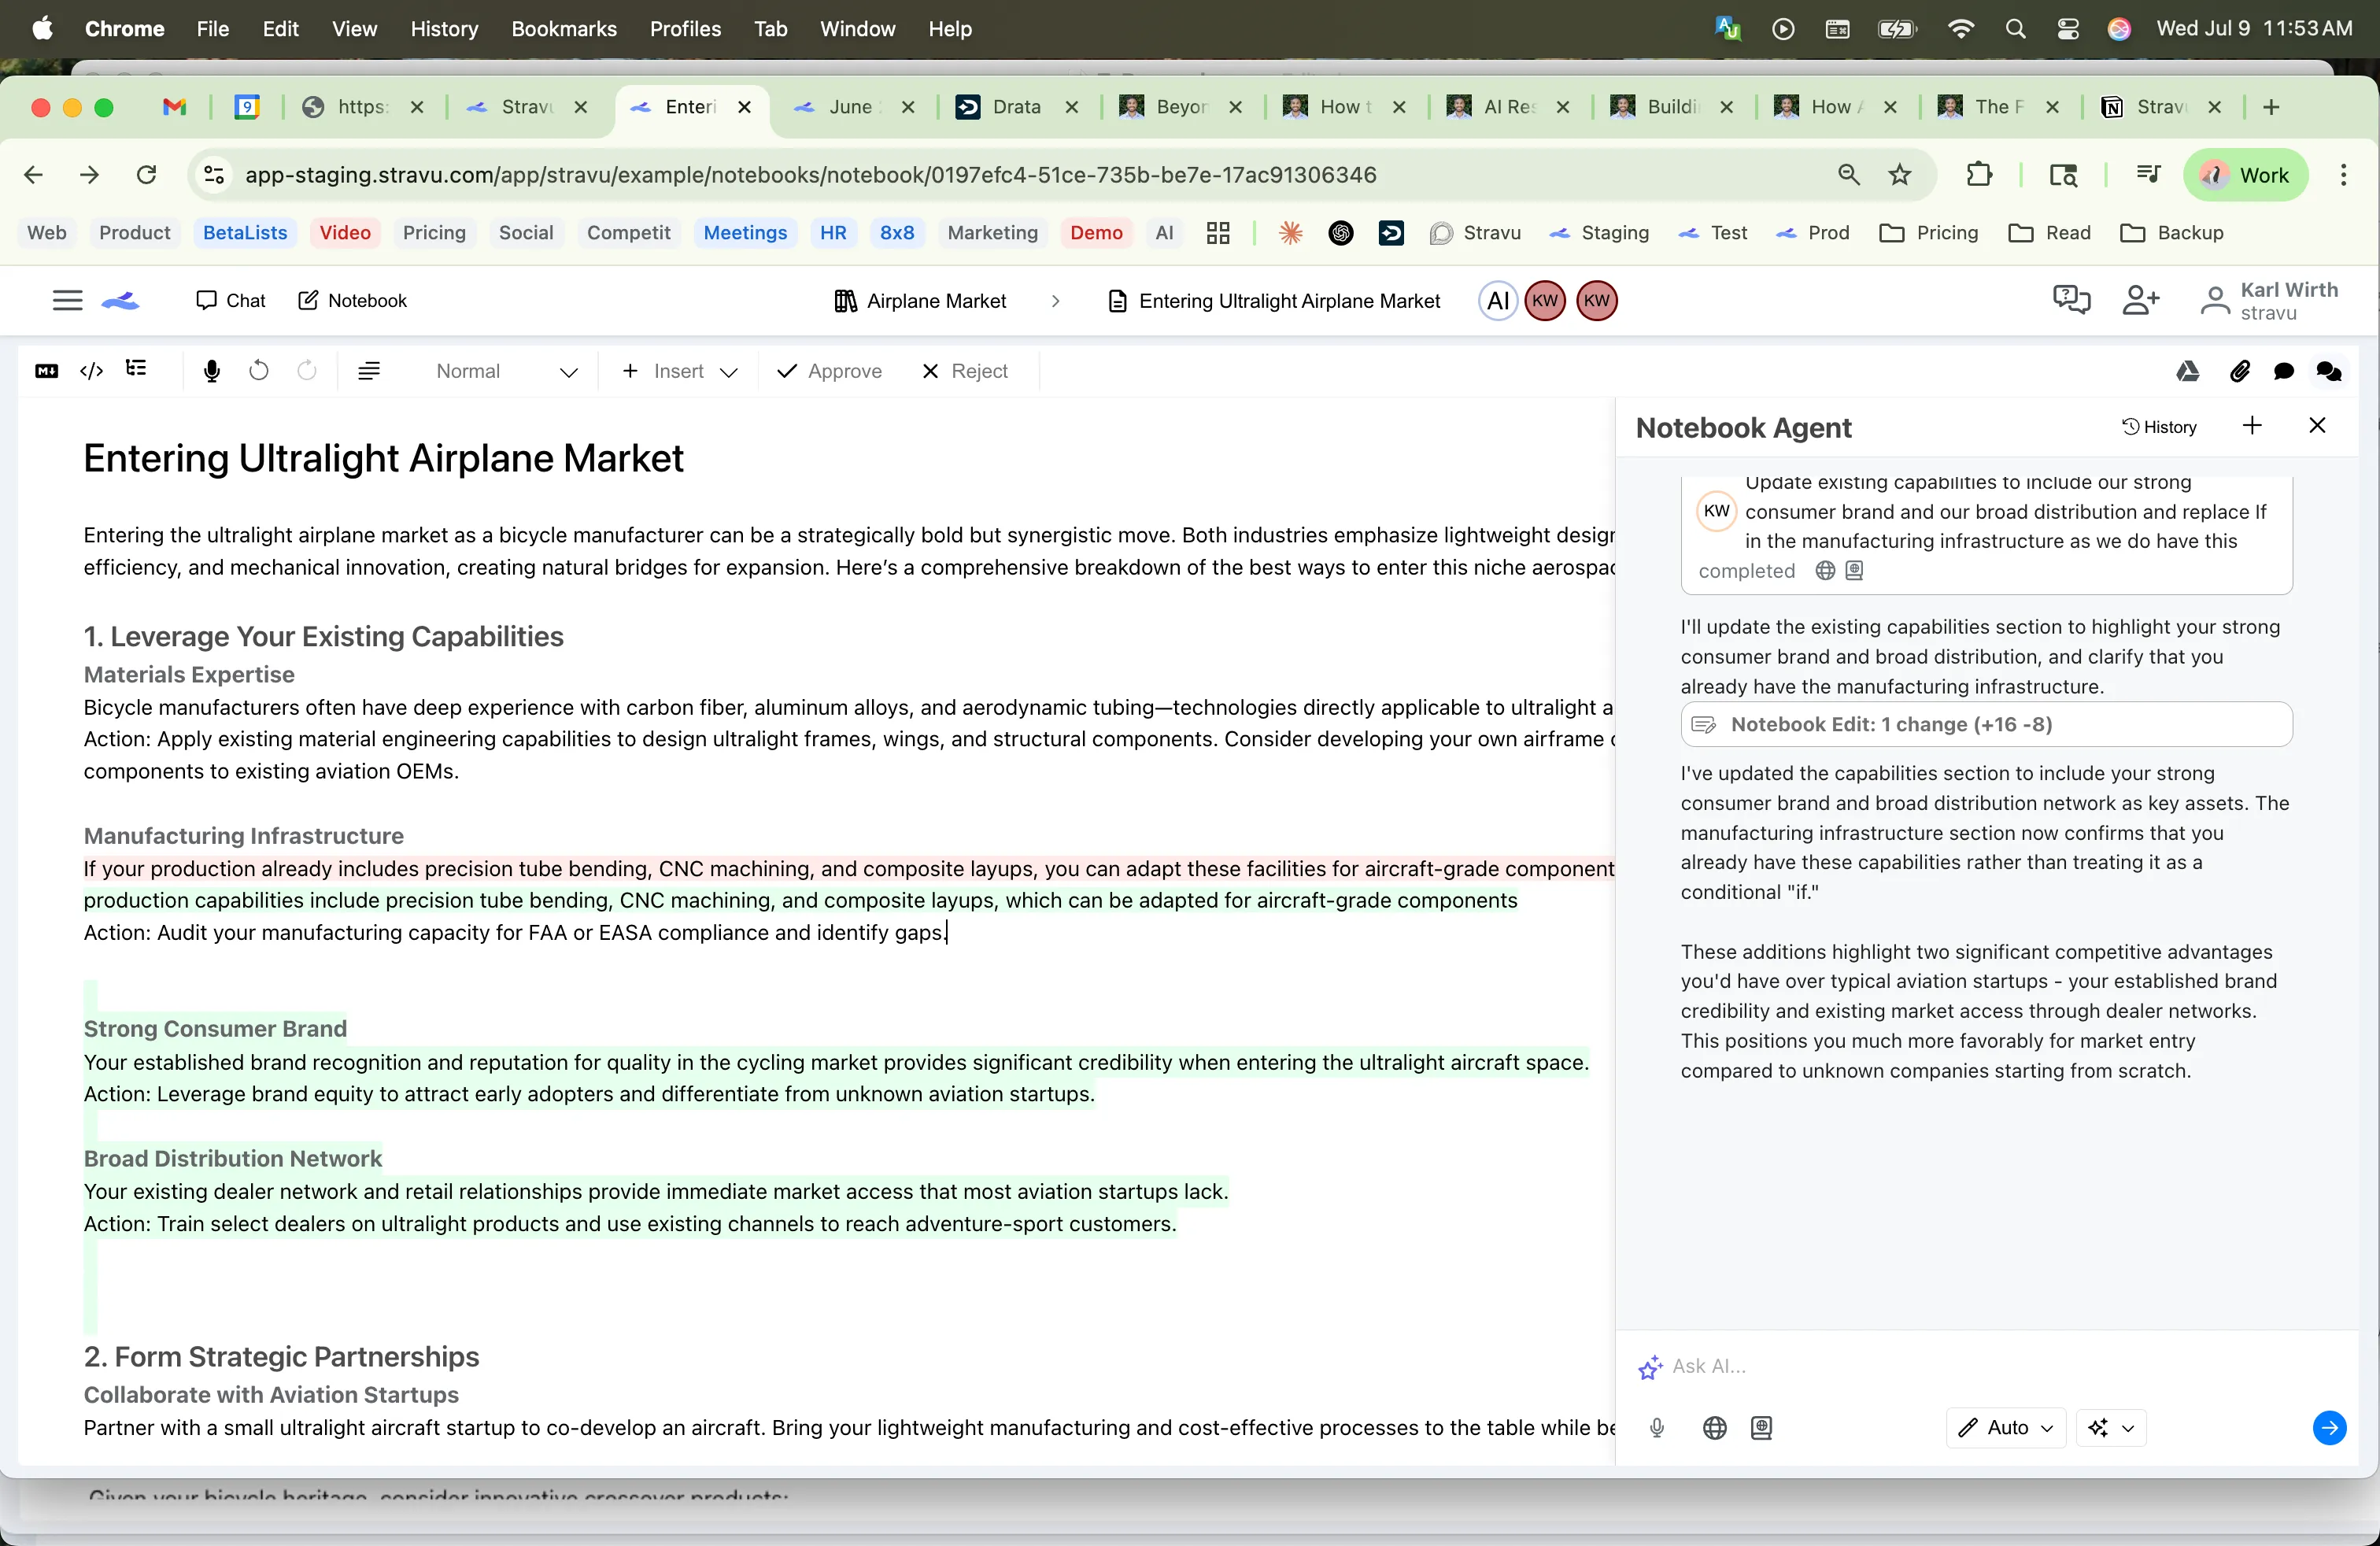Open the Normal paragraph style dropdown

505,371
